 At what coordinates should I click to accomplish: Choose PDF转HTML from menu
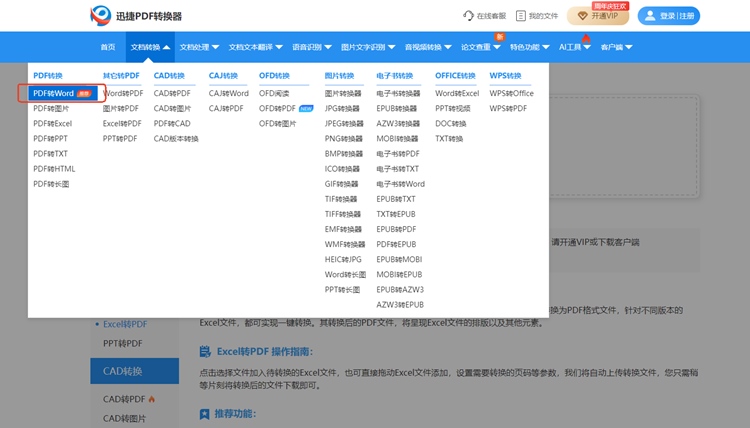point(54,169)
